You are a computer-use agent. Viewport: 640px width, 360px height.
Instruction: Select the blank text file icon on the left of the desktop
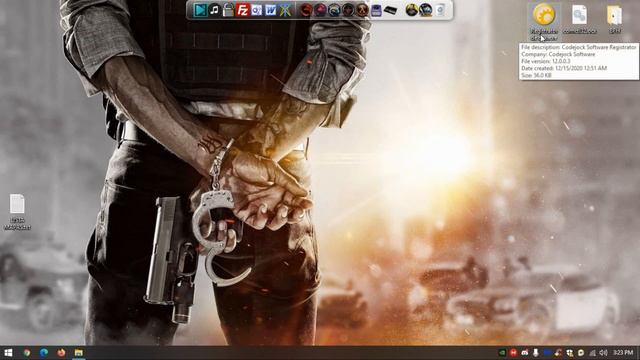17,212
